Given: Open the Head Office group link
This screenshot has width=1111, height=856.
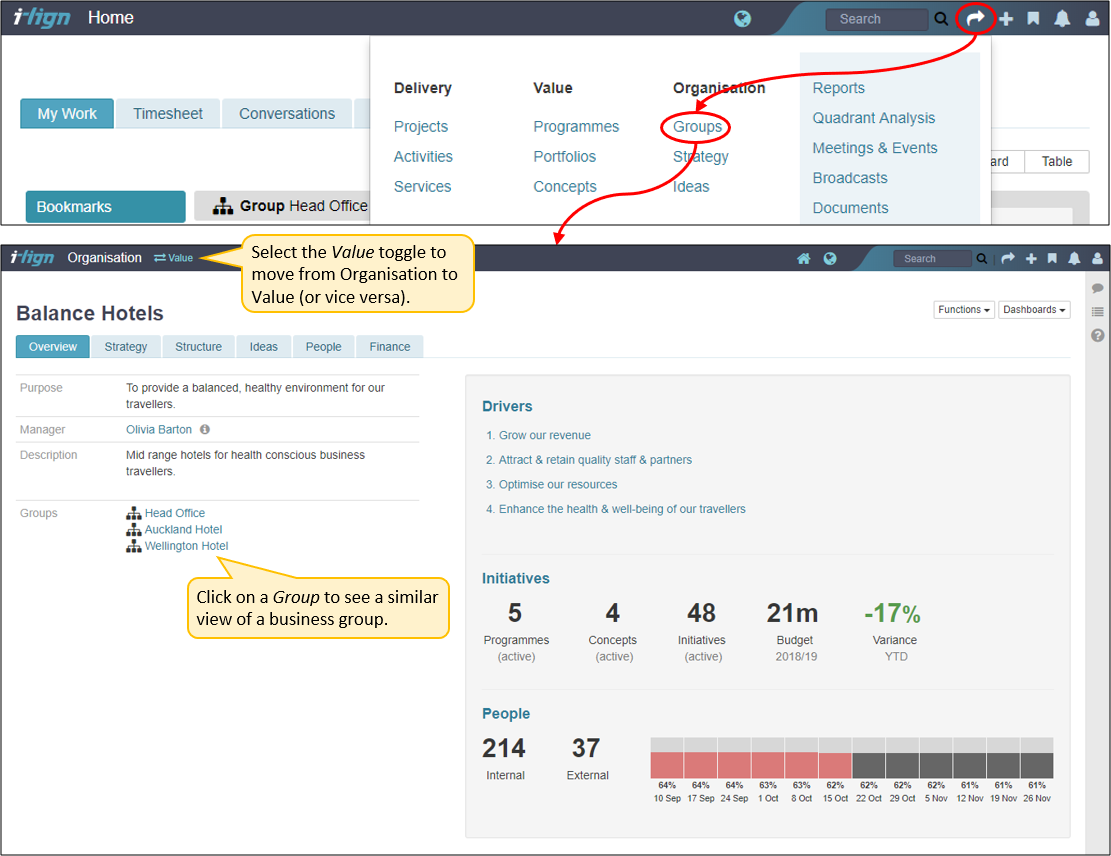Looking at the screenshot, I should 175,513.
